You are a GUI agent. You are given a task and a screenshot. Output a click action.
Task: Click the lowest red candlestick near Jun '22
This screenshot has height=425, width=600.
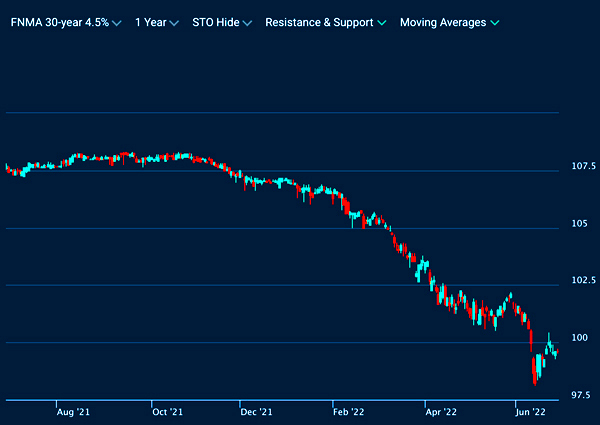tap(535, 374)
